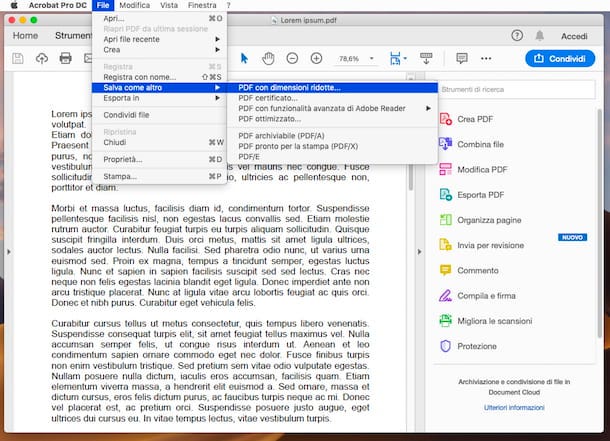Open Crea PDF tool
The width and height of the screenshot is (610, 441).
click(x=466, y=119)
